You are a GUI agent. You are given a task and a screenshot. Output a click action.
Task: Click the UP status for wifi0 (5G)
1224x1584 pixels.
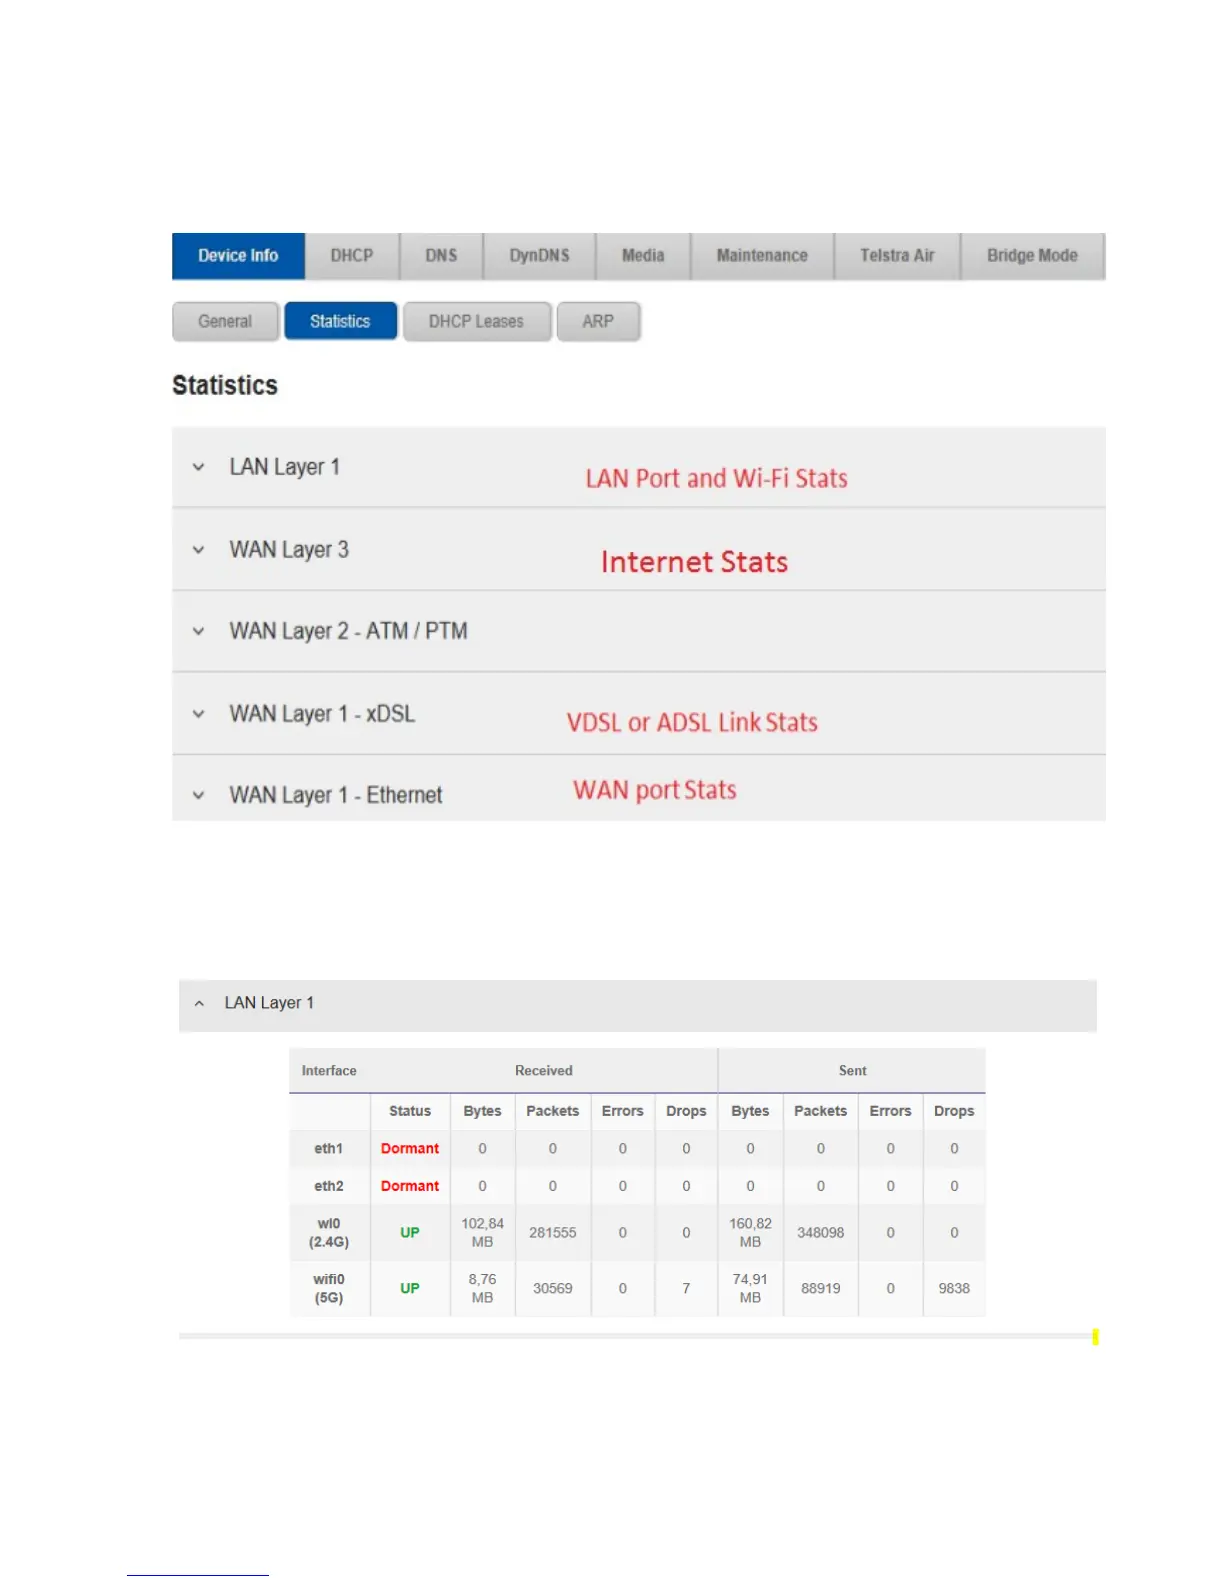(x=410, y=1289)
